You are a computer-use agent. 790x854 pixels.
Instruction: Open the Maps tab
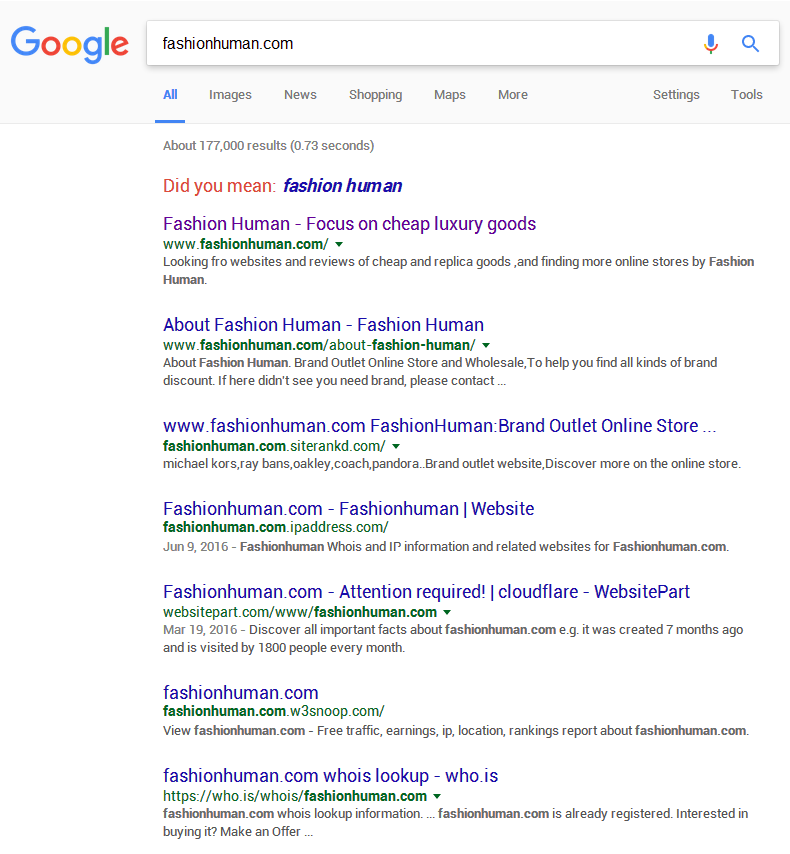(449, 95)
